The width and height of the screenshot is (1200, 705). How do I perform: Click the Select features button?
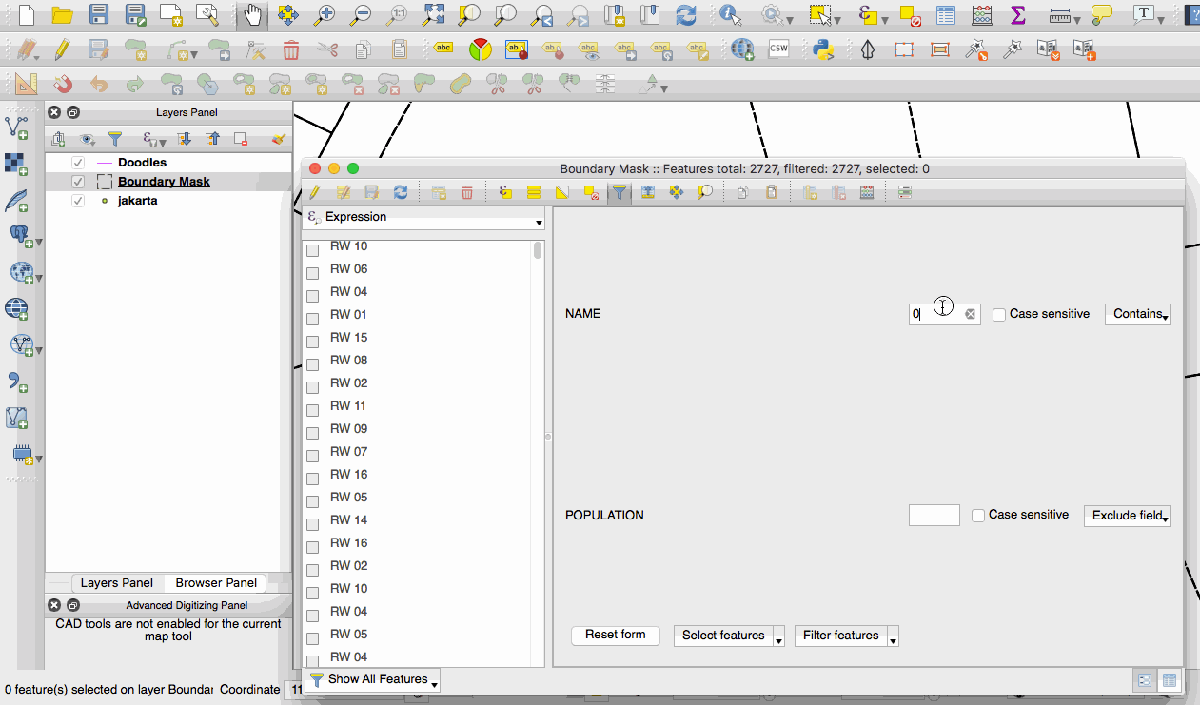[722, 636]
